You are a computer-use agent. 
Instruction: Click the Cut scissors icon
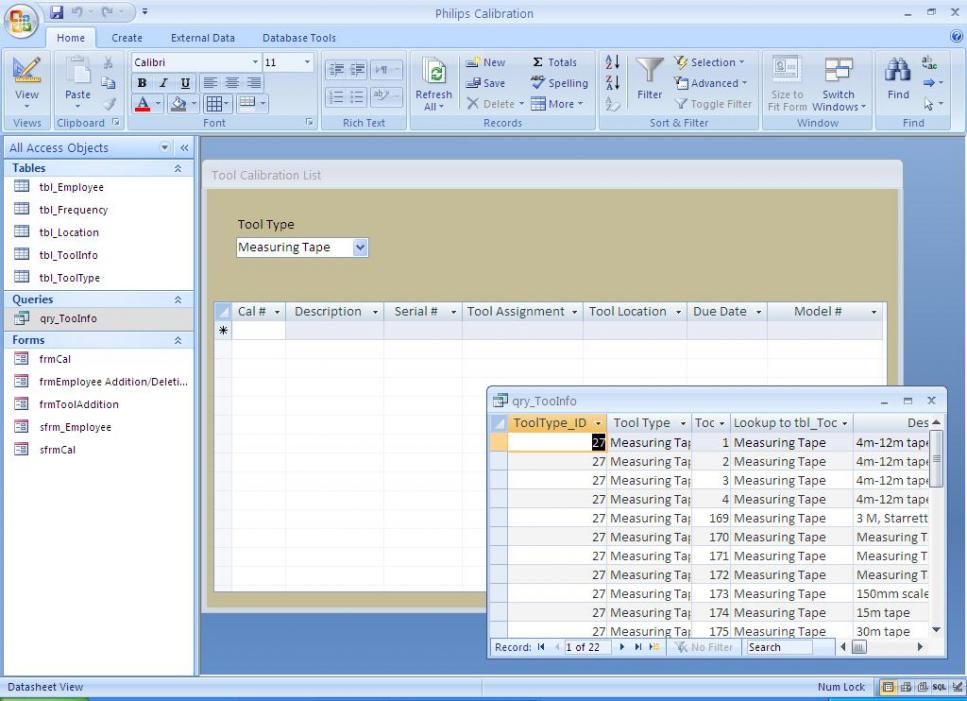(109, 62)
